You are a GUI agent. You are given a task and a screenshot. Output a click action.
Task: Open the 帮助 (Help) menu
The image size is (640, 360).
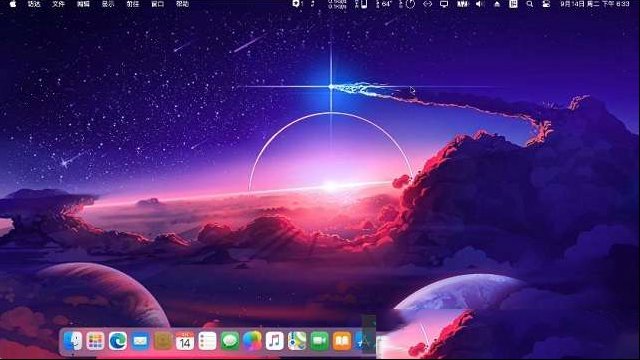[x=182, y=4]
